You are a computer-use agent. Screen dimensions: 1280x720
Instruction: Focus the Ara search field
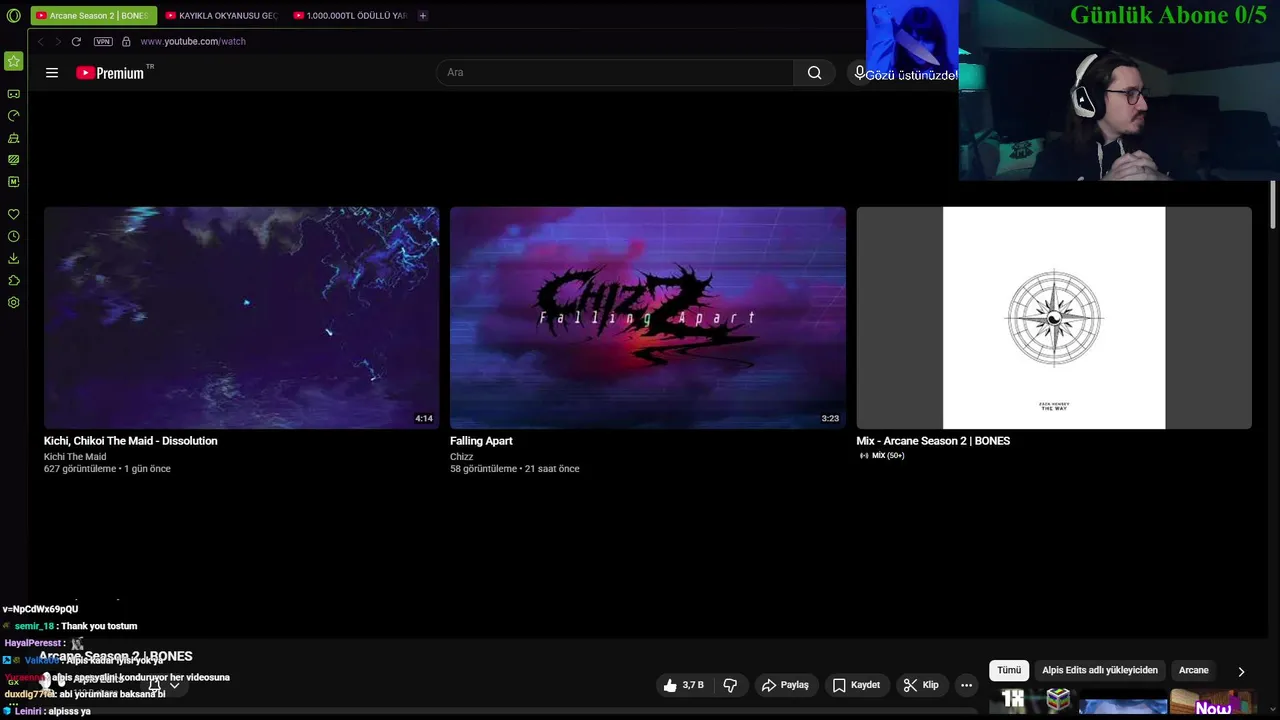point(615,72)
